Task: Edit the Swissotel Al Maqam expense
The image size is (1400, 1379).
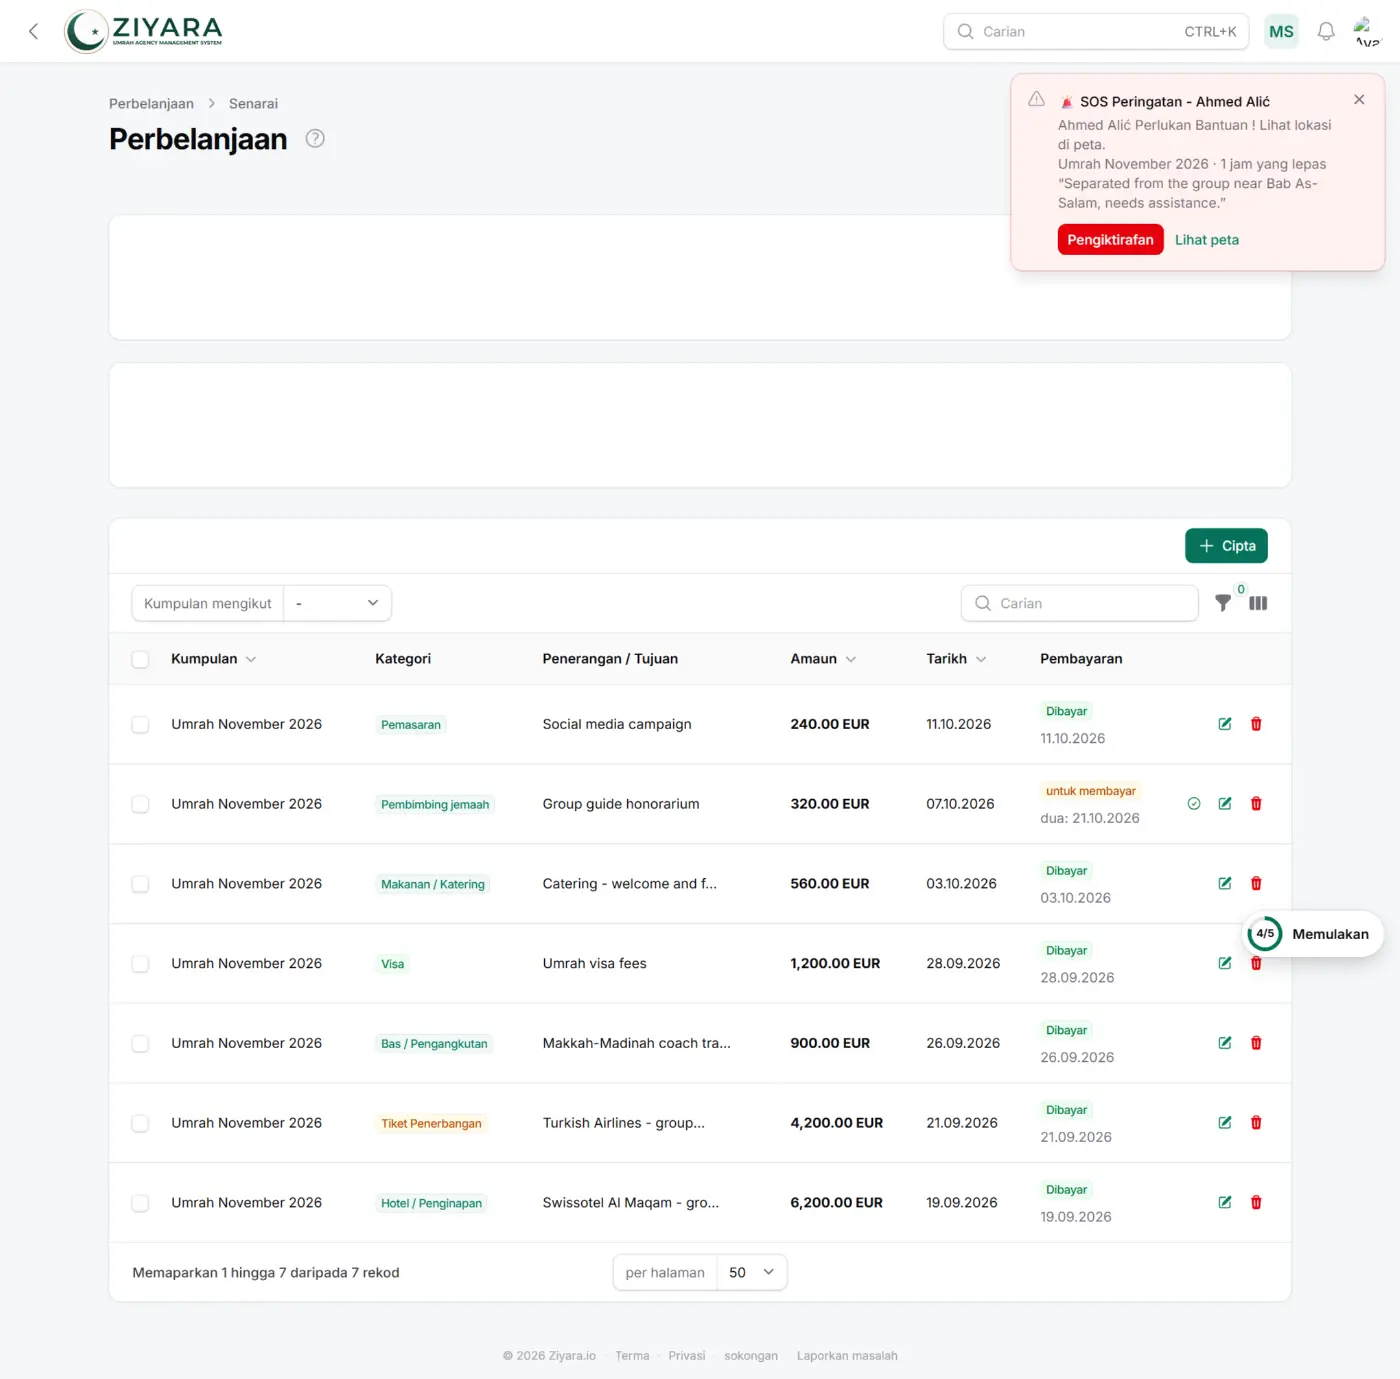Action: tap(1225, 1202)
